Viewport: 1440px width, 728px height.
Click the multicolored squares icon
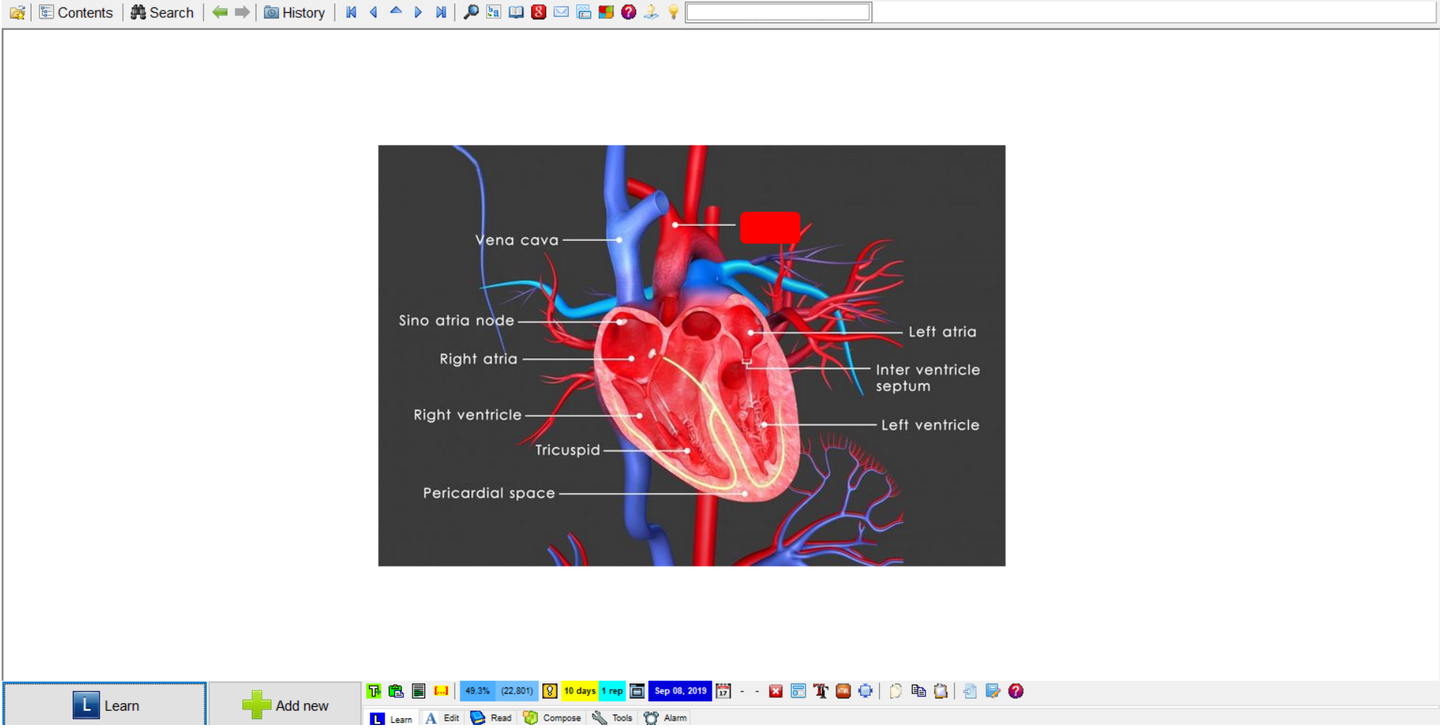[606, 13]
